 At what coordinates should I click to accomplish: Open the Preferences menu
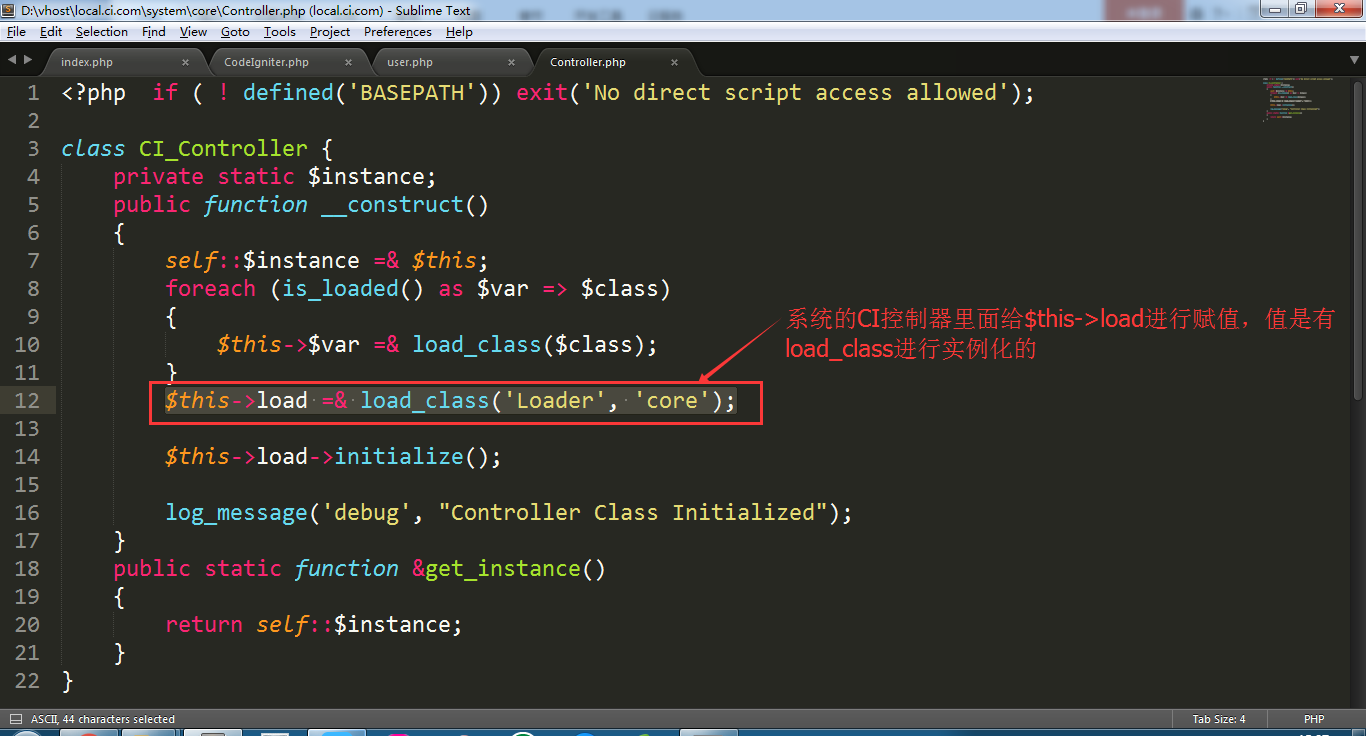(x=397, y=32)
